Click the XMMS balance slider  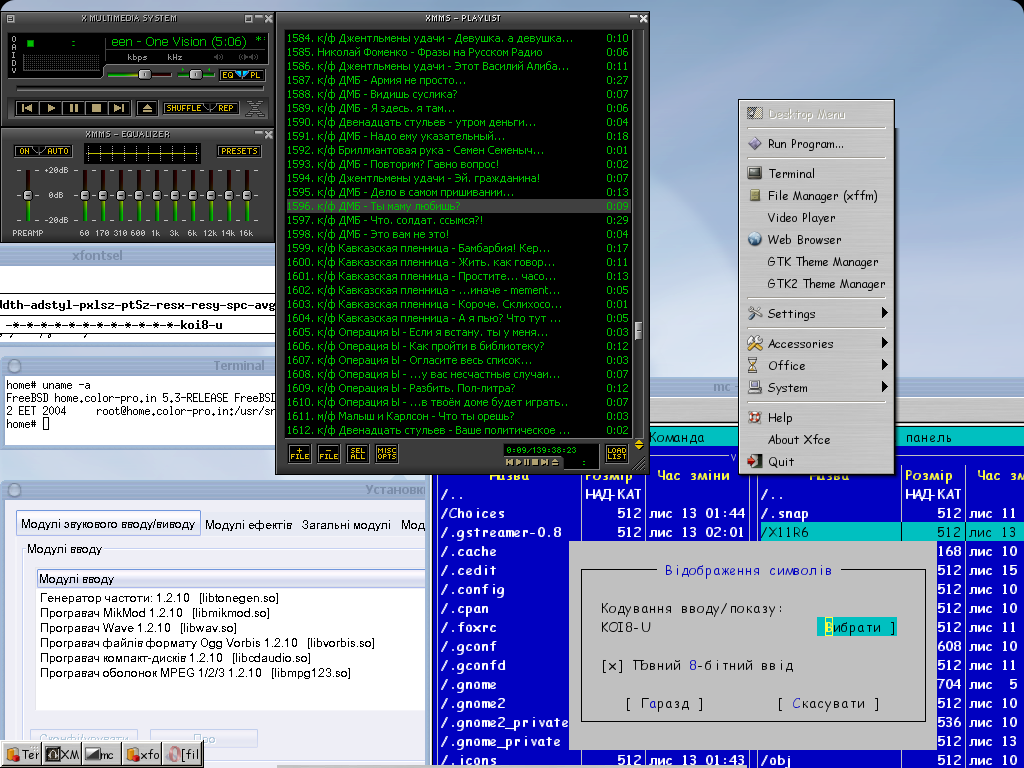pos(195,74)
